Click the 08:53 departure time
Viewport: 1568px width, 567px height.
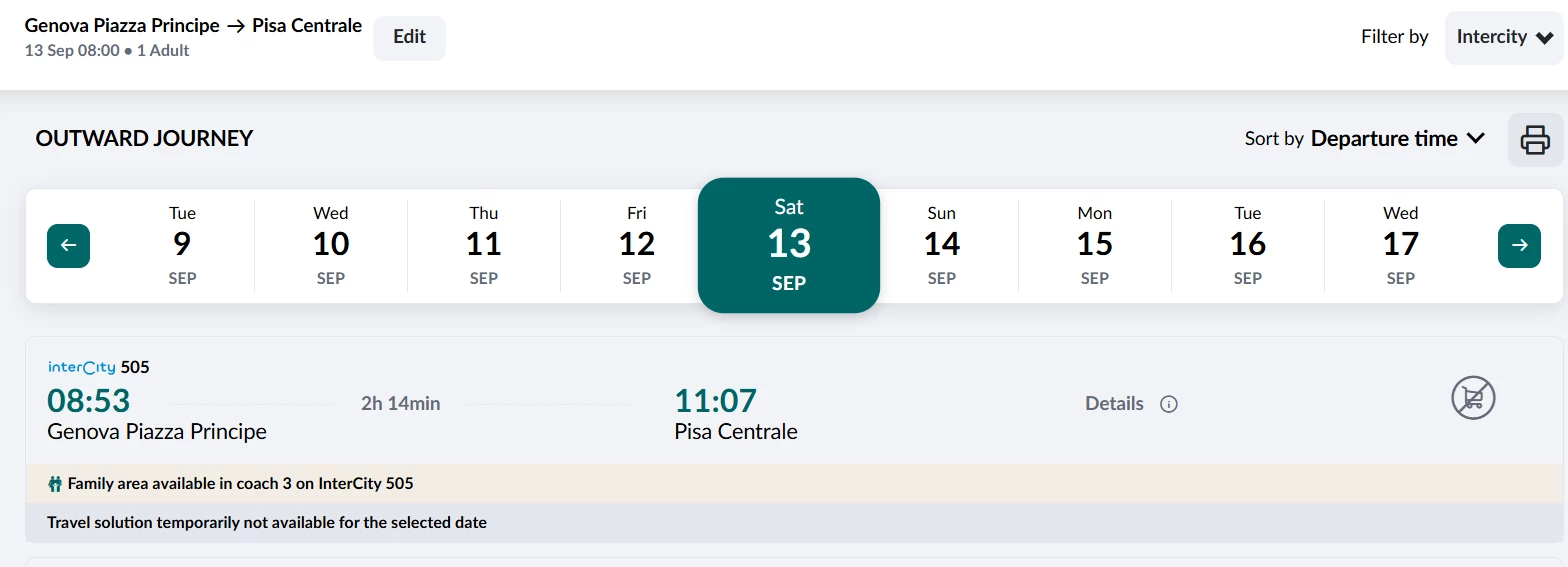click(x=89, y=401)
